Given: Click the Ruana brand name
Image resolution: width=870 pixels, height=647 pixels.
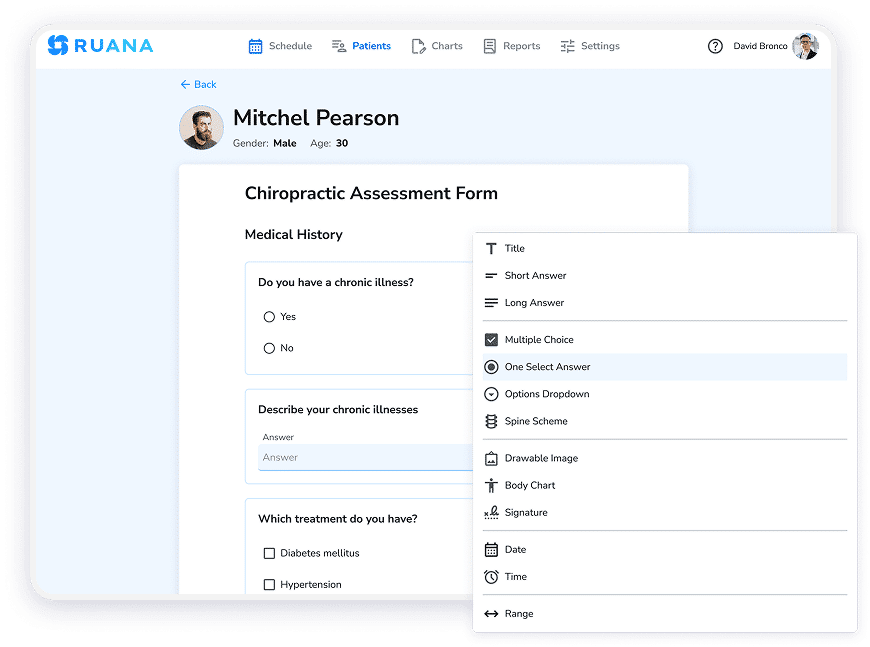Looking at the screenshot, I should [x=114, y=46].
